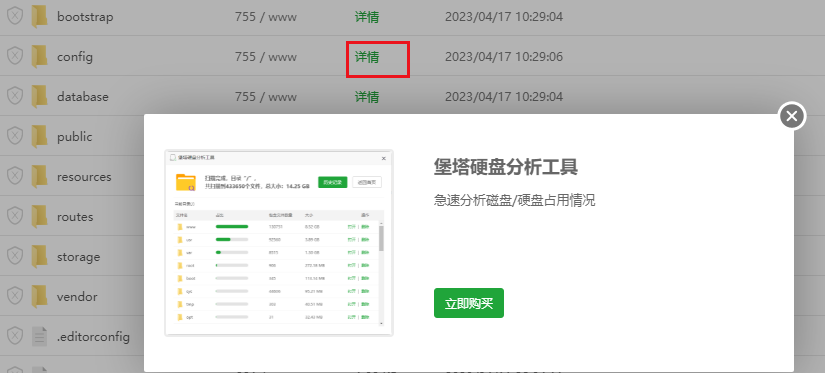Click the 急速分析磁盘/硬盘占用情况 description text

coord(515,200)
